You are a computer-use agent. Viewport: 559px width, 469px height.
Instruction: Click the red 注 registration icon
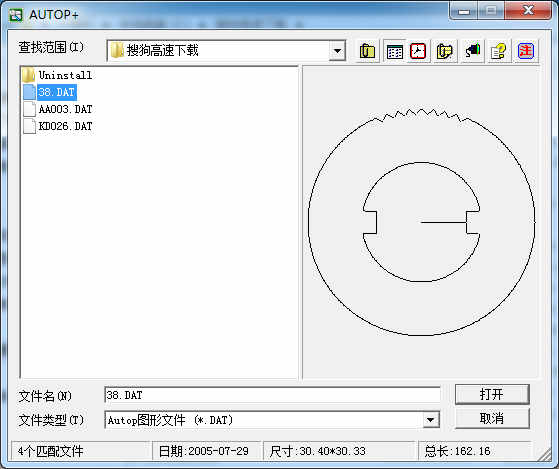click(x=525, y=51)
